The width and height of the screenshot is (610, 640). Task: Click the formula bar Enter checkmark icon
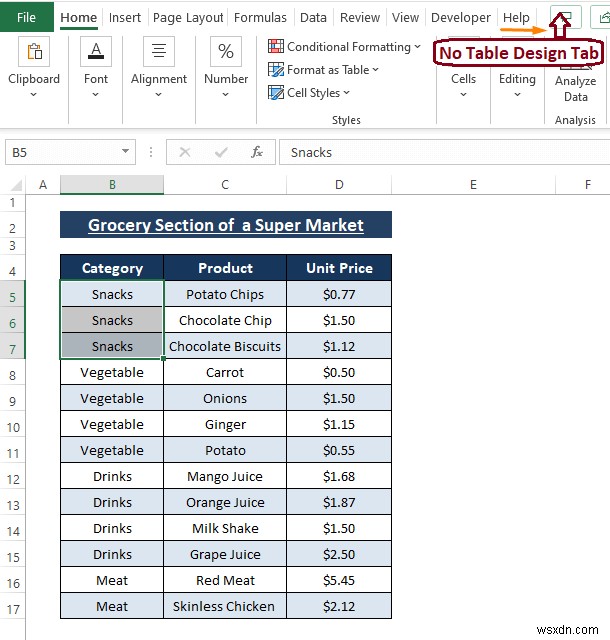[x=221, y=152]
